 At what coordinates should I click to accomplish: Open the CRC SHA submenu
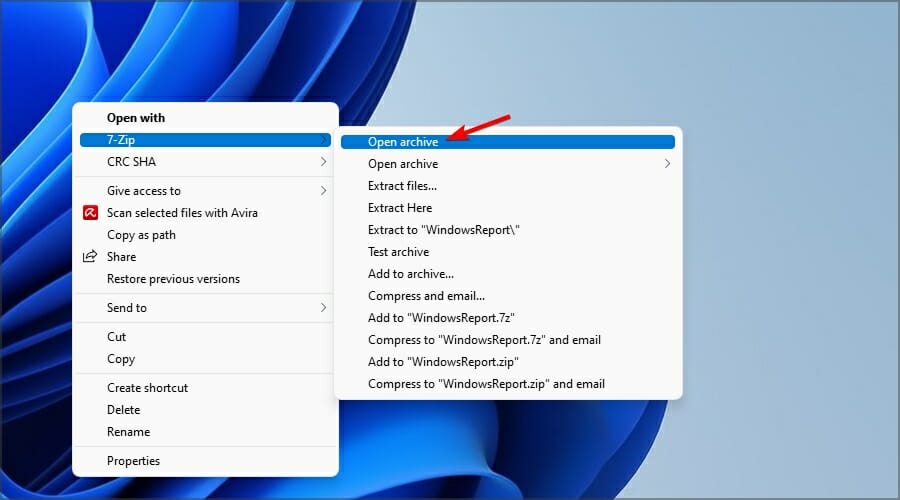(x=205, y=162)
